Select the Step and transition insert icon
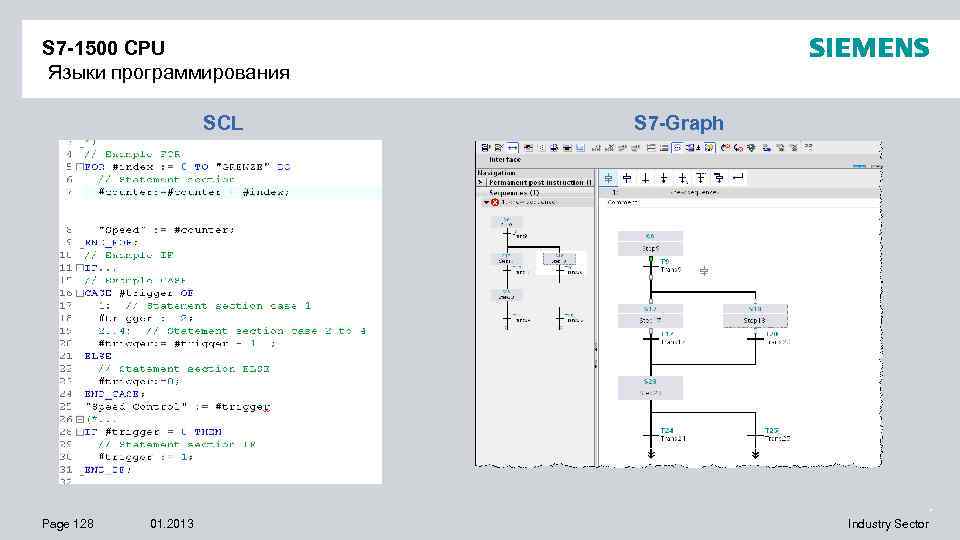Image resolution: width=960 pixels, height=540 pixels. pyautogui.click(x=609, y=178)
